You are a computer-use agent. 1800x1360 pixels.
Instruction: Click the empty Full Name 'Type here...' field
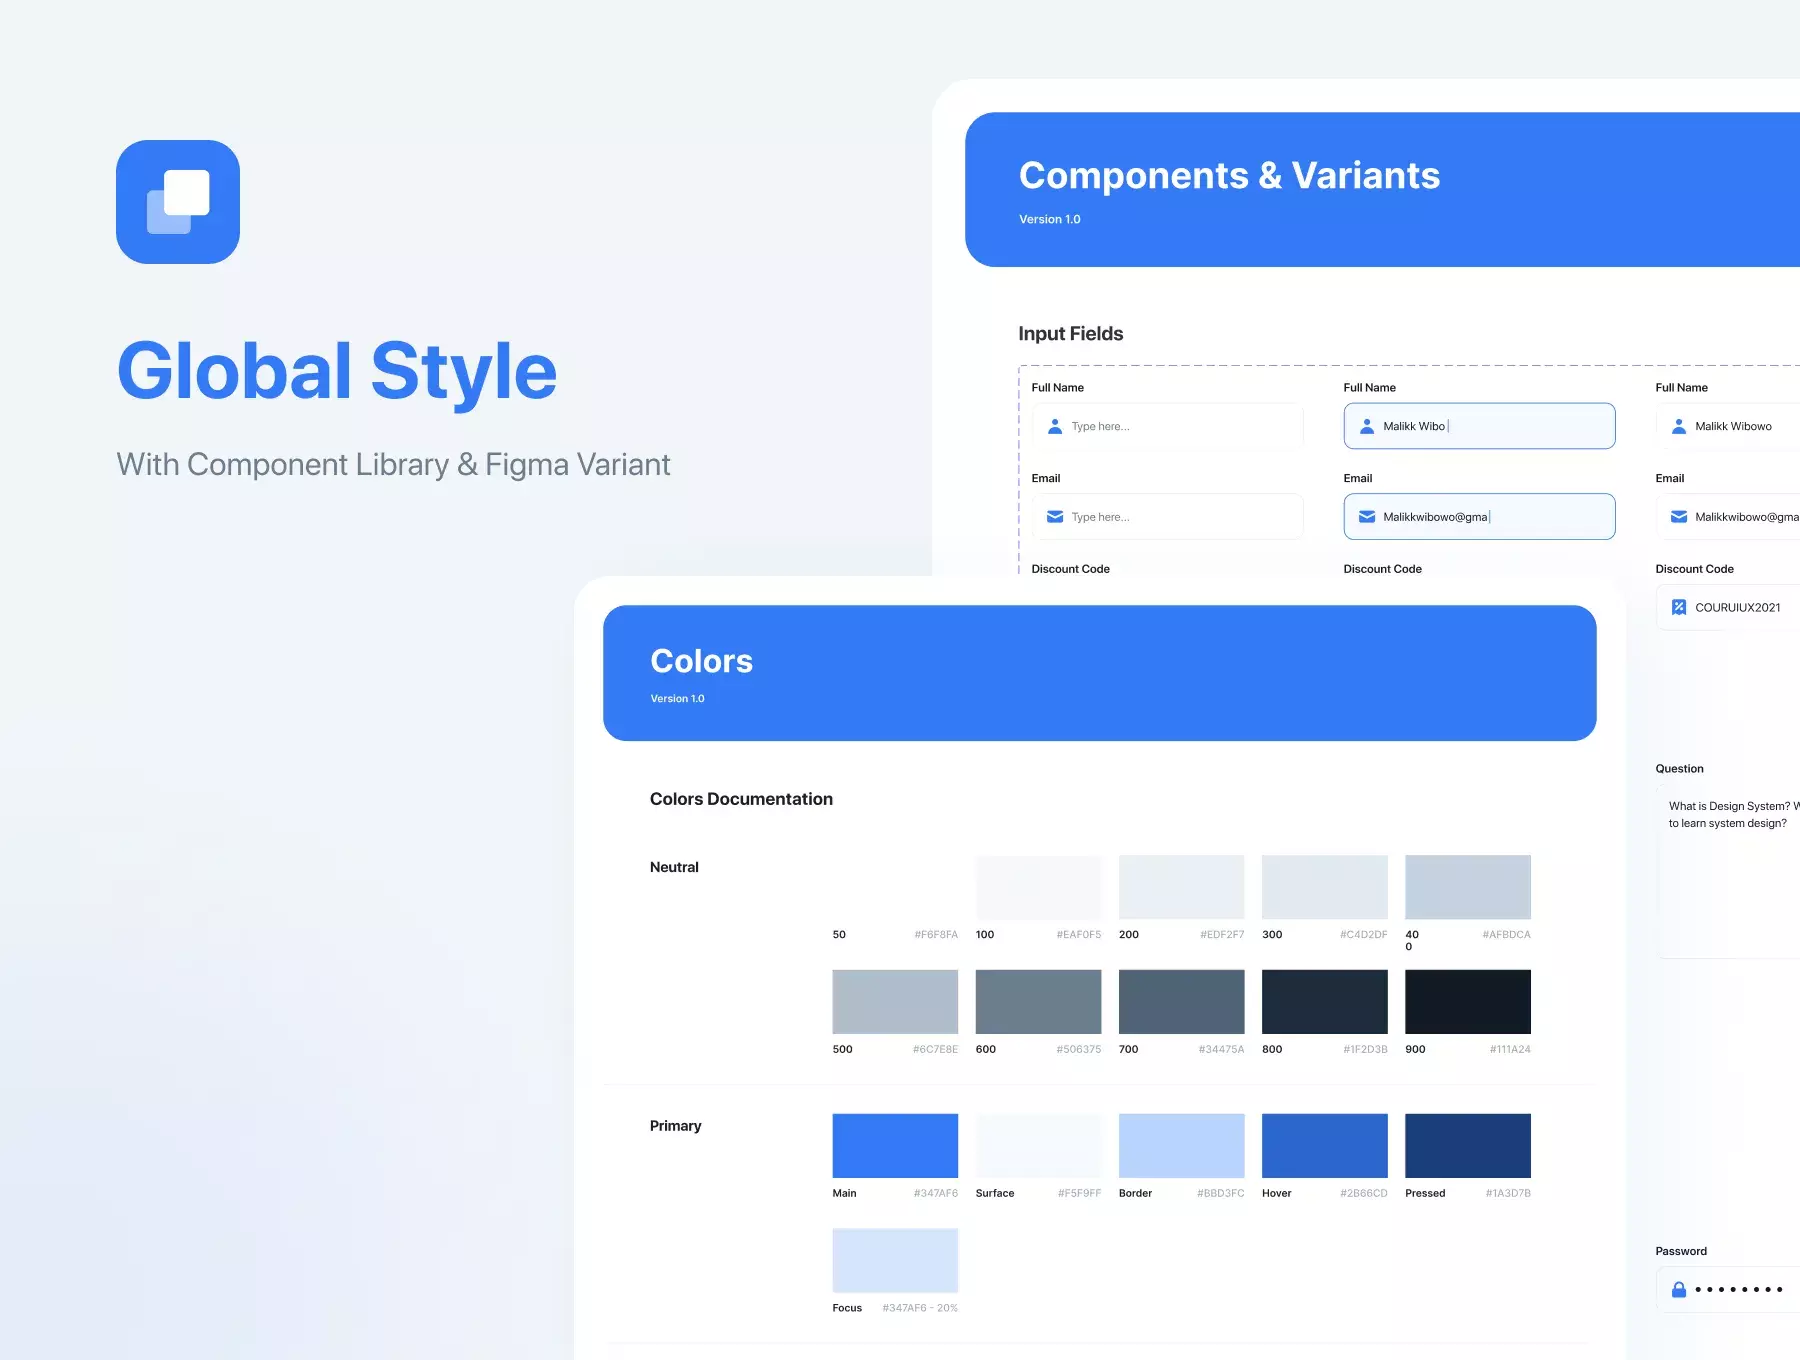[x=1168, y=426]
